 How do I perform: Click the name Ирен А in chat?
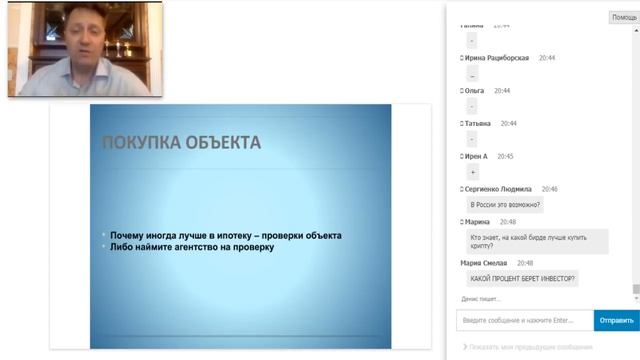pyautogui.click(x=476, y=156)
